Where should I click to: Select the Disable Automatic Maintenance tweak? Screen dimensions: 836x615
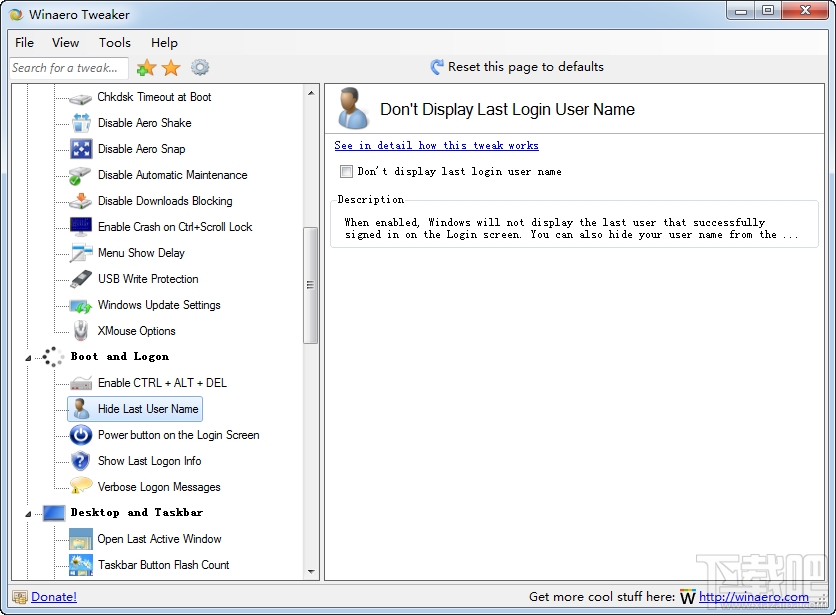coord(173,175)
